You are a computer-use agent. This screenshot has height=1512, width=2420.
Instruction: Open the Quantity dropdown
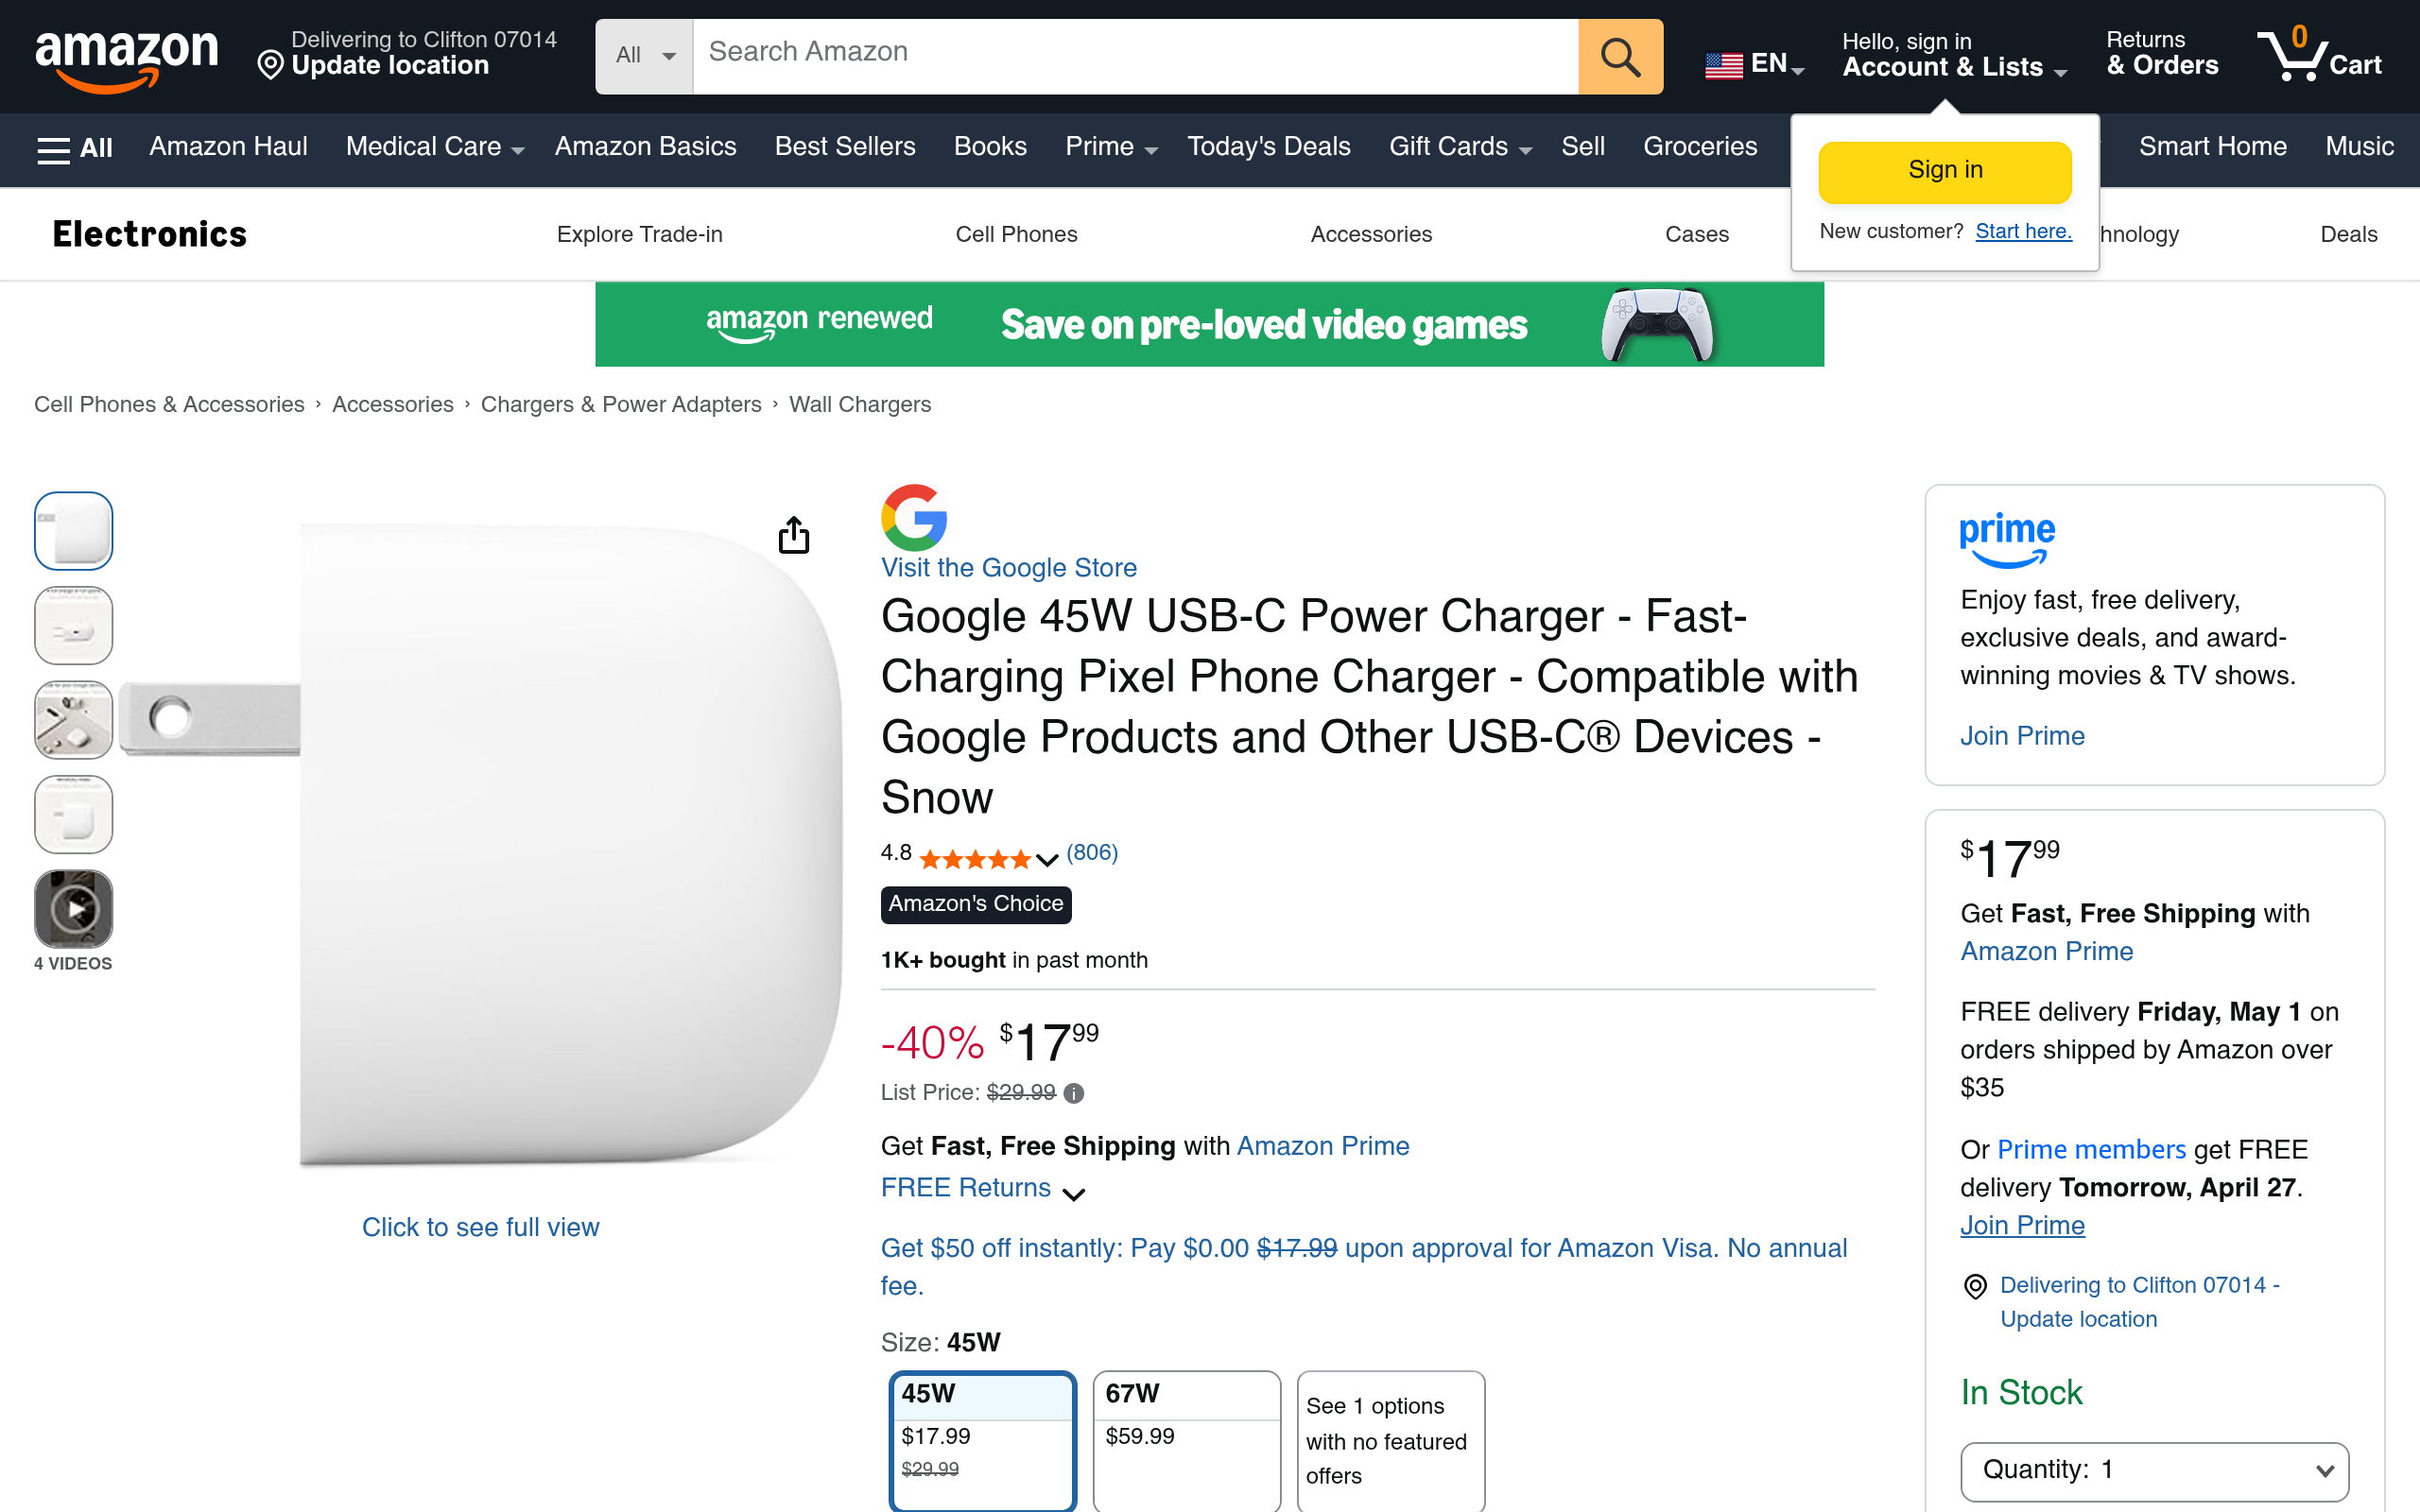coord(2154,1470)
